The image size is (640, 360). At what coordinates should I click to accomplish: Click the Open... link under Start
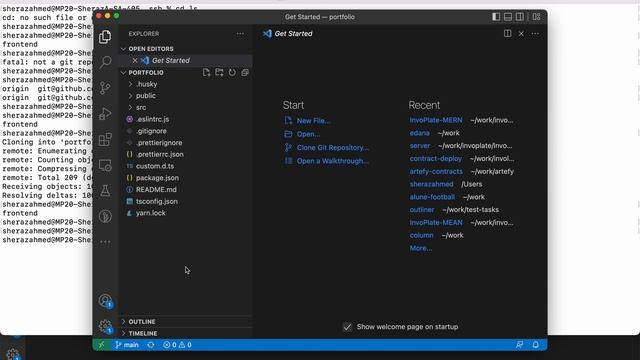click(x=308, y=134)
